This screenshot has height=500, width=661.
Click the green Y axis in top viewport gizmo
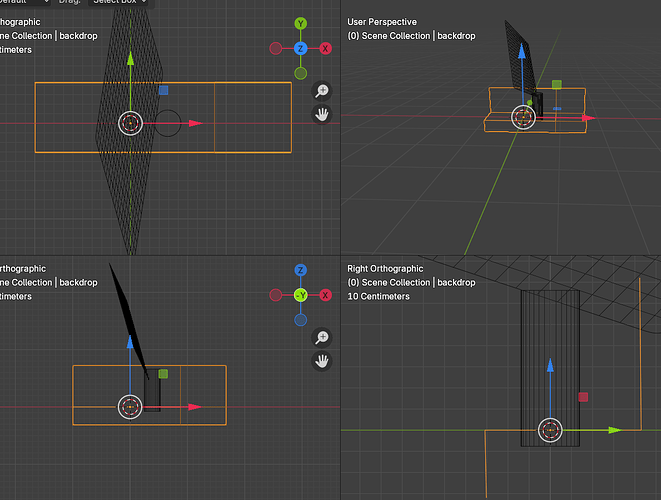point(301,24)
